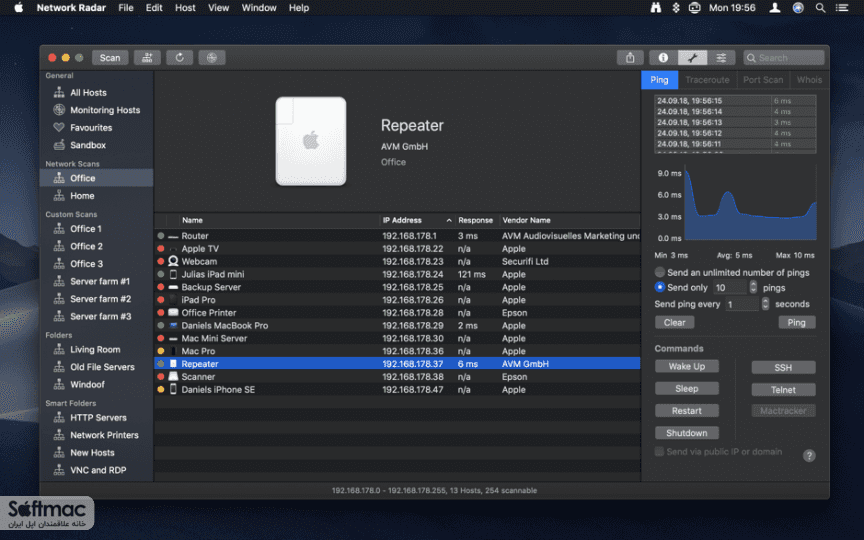864x540 pixels.
Task: Switch to the Port Scan tab
Action: click(x=763, y=80)
